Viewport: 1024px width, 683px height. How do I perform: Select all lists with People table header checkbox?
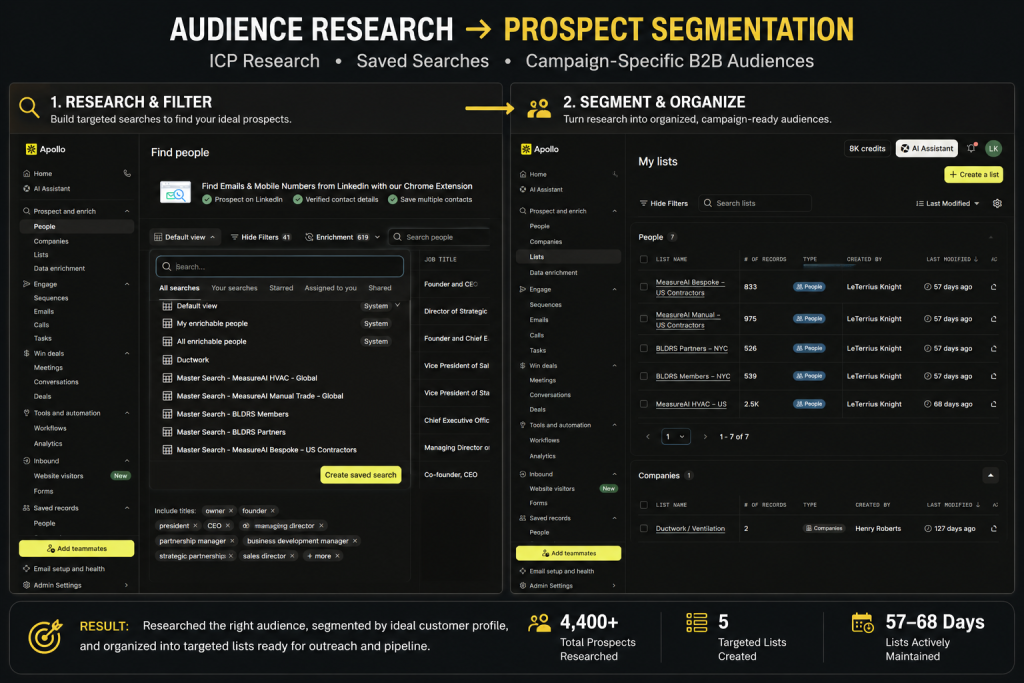tap(644, 259)
